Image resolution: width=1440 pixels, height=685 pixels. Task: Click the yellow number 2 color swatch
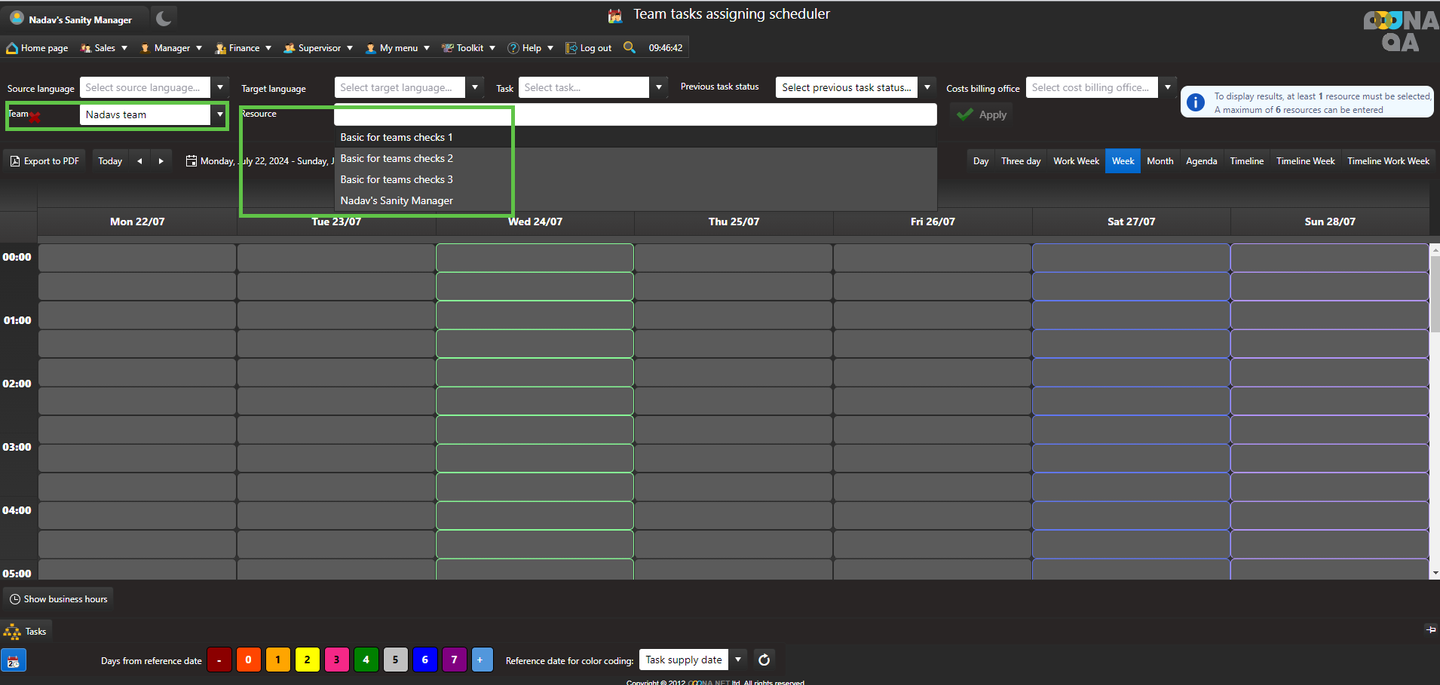point(307,660)
